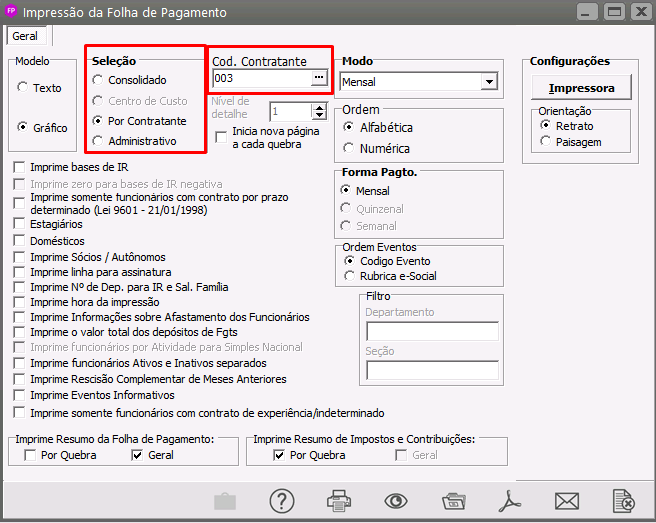This screenshot has width=656, height=523.
Task: Check the Estagiários checkbox
Action: click(20, 226)
